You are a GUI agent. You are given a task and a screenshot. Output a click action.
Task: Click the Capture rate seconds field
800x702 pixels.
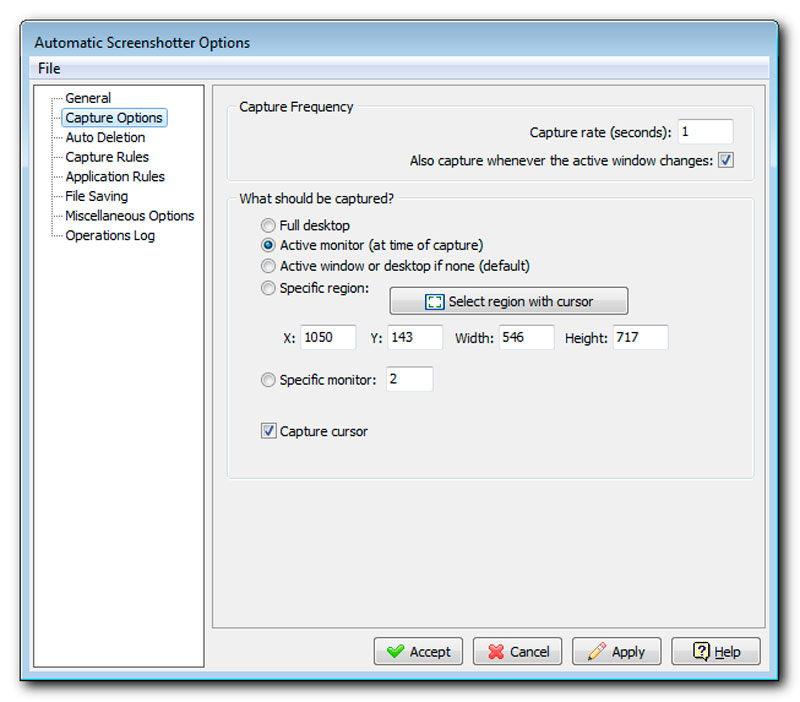(x=705, y=132)
